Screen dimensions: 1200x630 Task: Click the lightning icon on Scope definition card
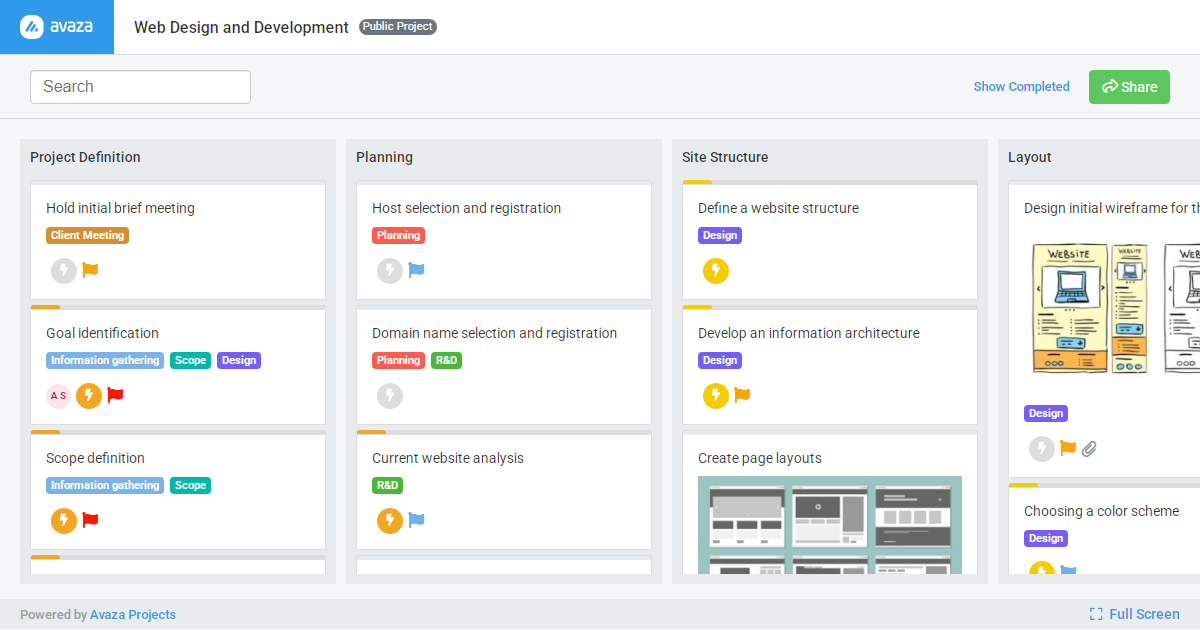(x=64, y=520)
